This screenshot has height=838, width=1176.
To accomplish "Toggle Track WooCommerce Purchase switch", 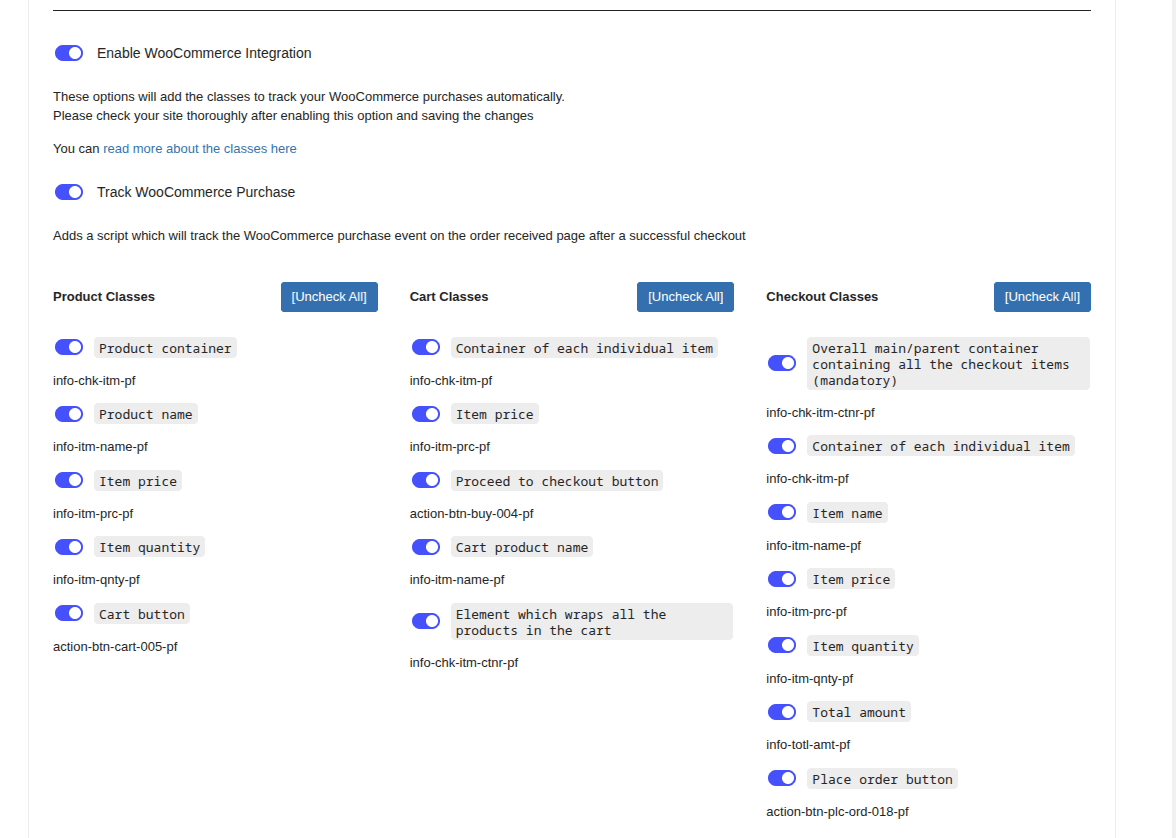I will (69, 192).
